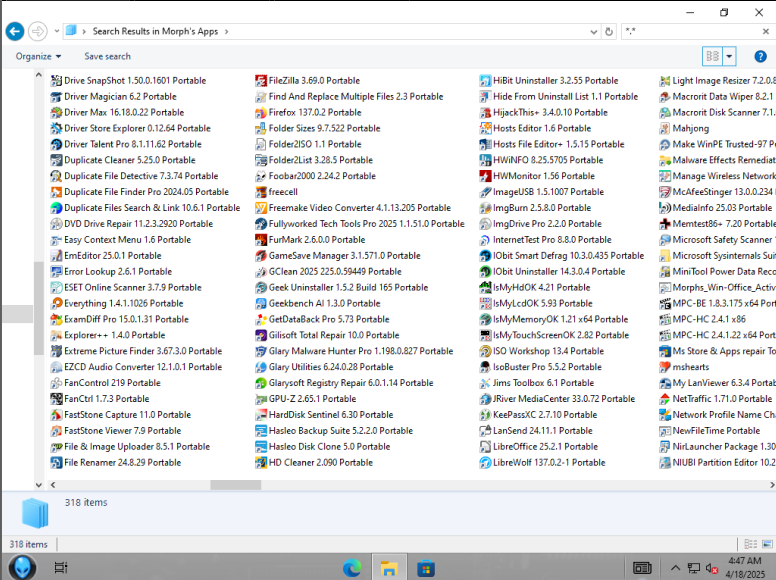Select the freecell game icon
Image resolution: width=776 pixels, height=580 pixels.
pyautogui.click(x=260, y=192)
